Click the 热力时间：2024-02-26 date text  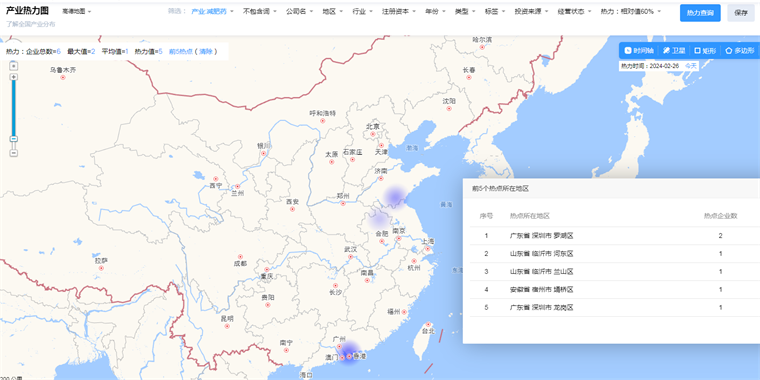pos(650,66)
